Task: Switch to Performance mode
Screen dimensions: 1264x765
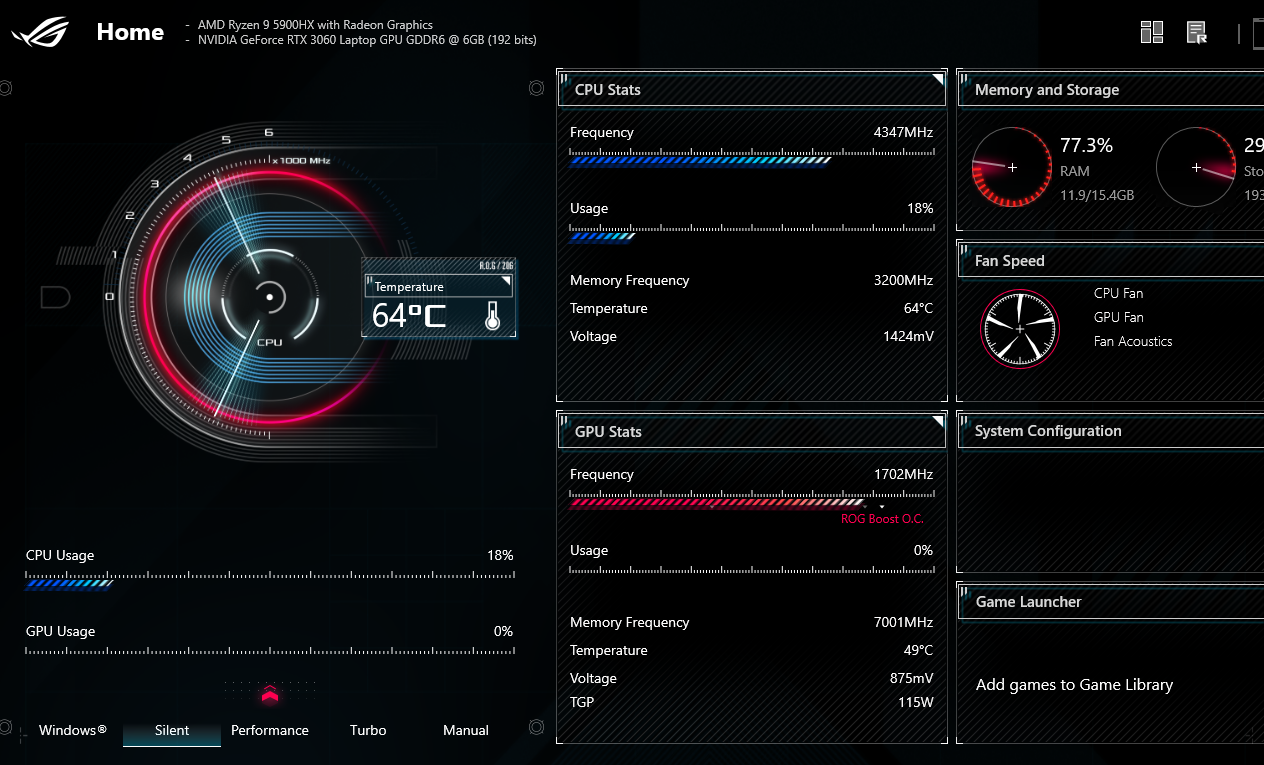Action: click(270, 730)
